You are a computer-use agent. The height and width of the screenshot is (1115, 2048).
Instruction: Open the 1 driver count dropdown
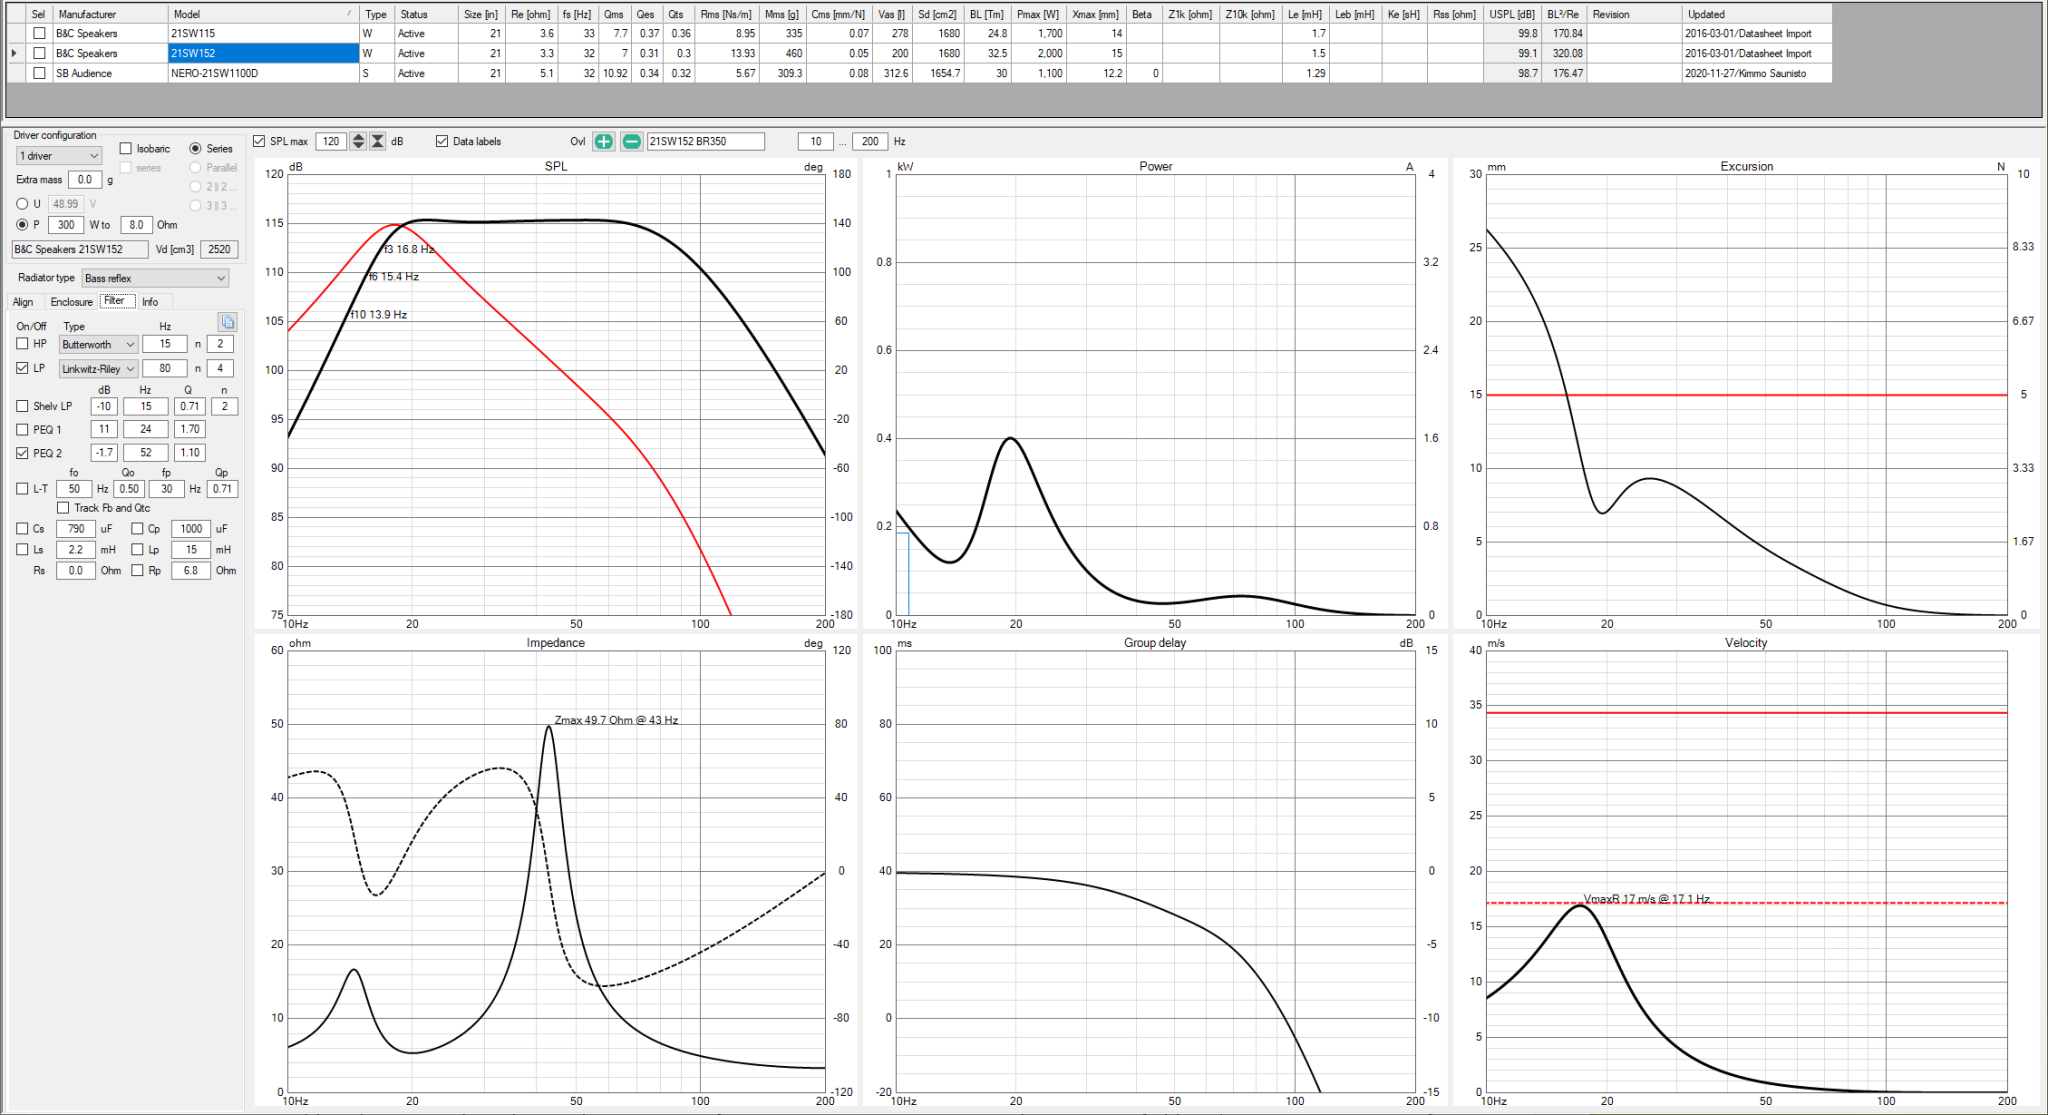click(59, 156)
